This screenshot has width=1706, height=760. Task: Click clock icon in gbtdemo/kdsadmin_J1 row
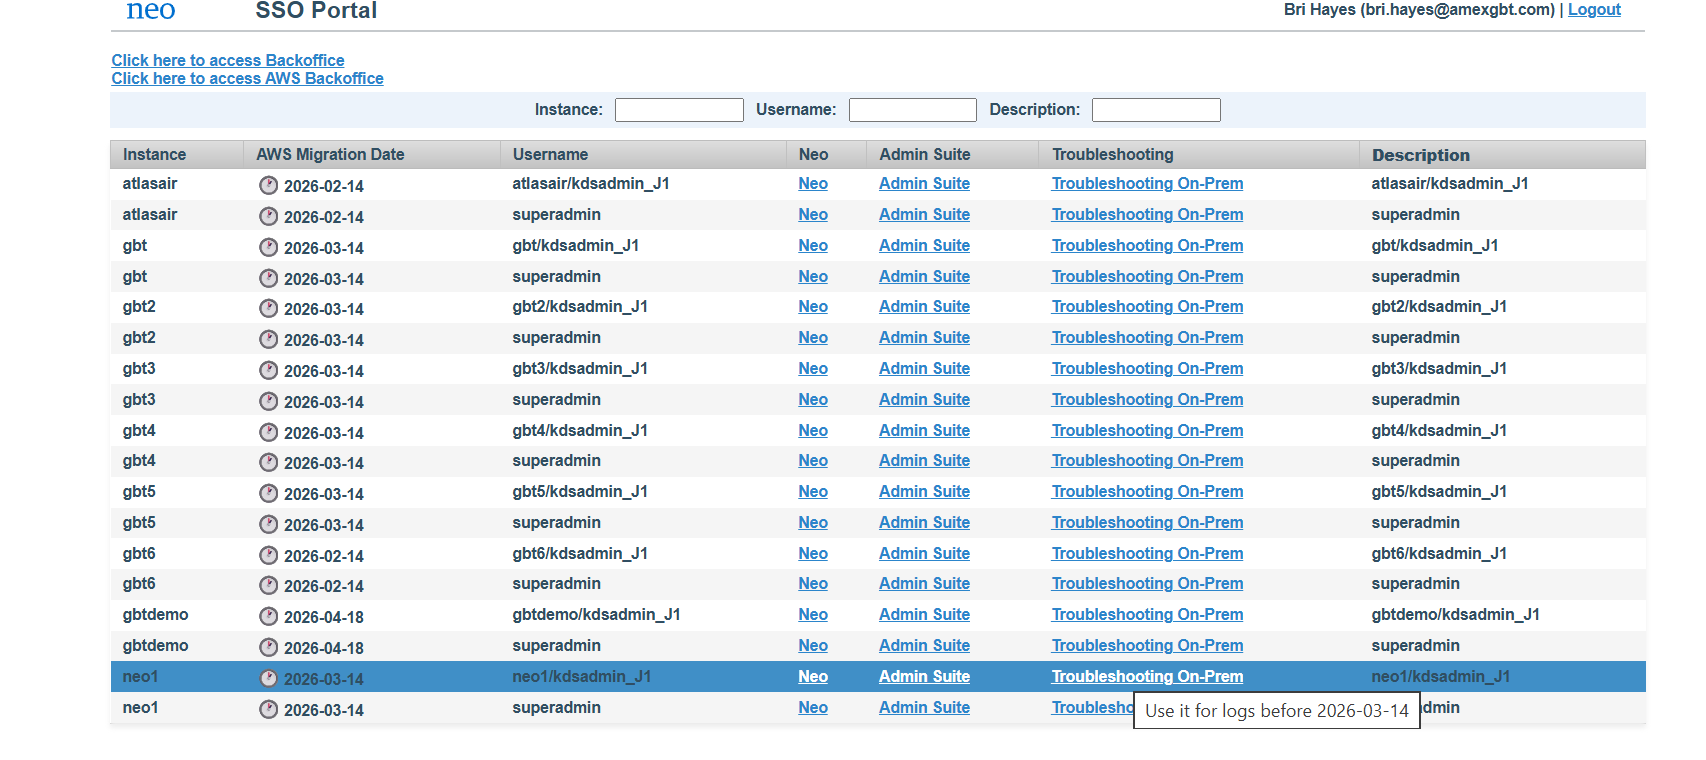pyautogui.click(x=268, y=616)
